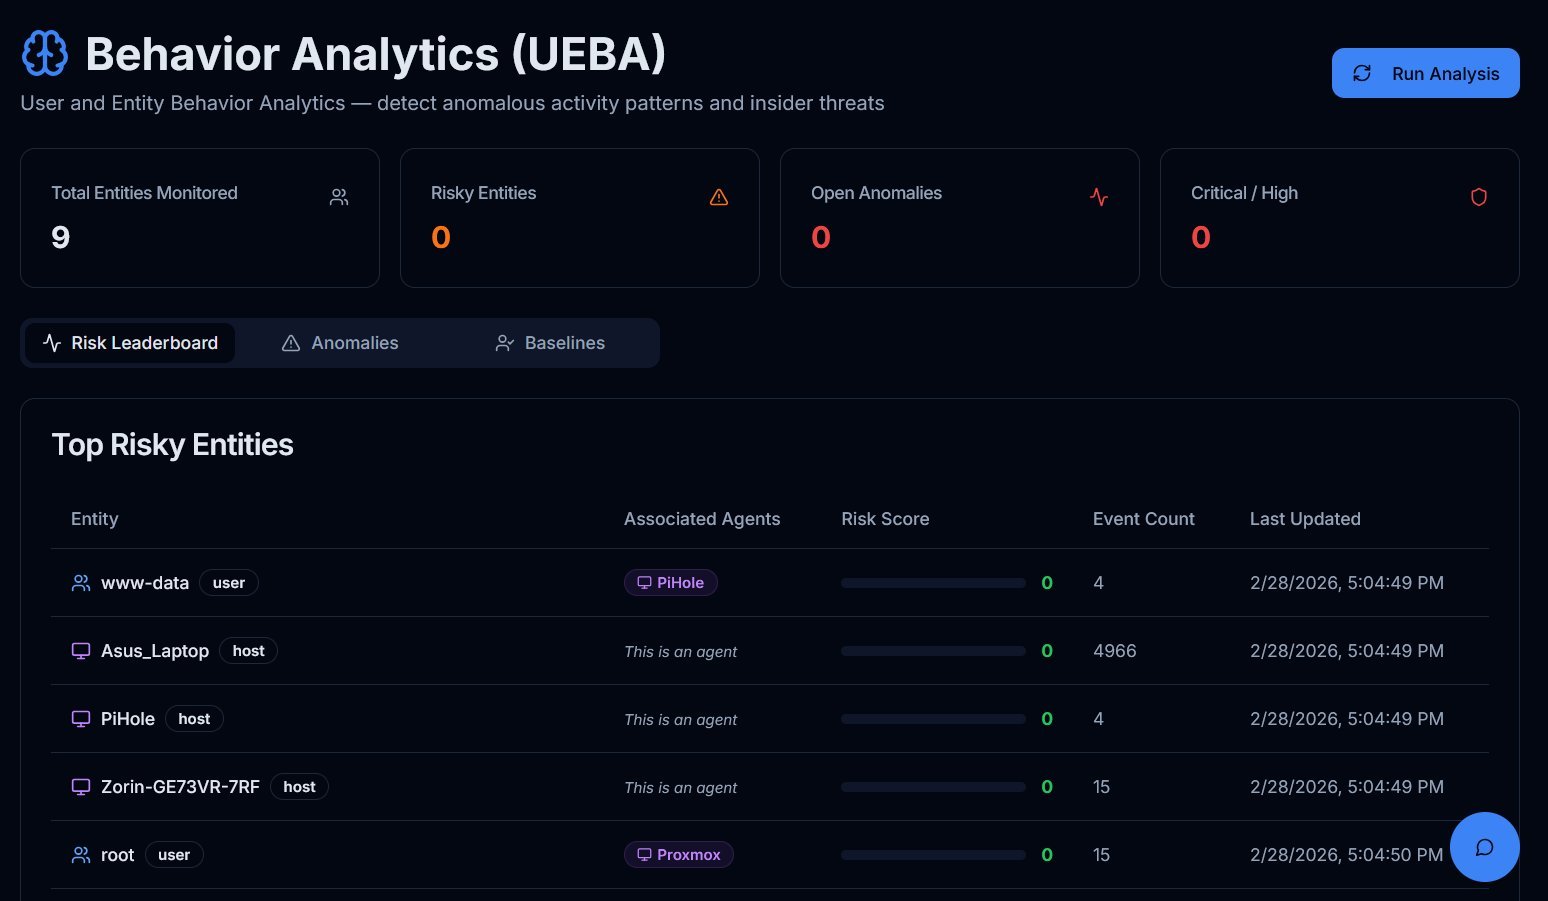Click the activity waveform icon on Open Anomalies card

point(1098,197)
